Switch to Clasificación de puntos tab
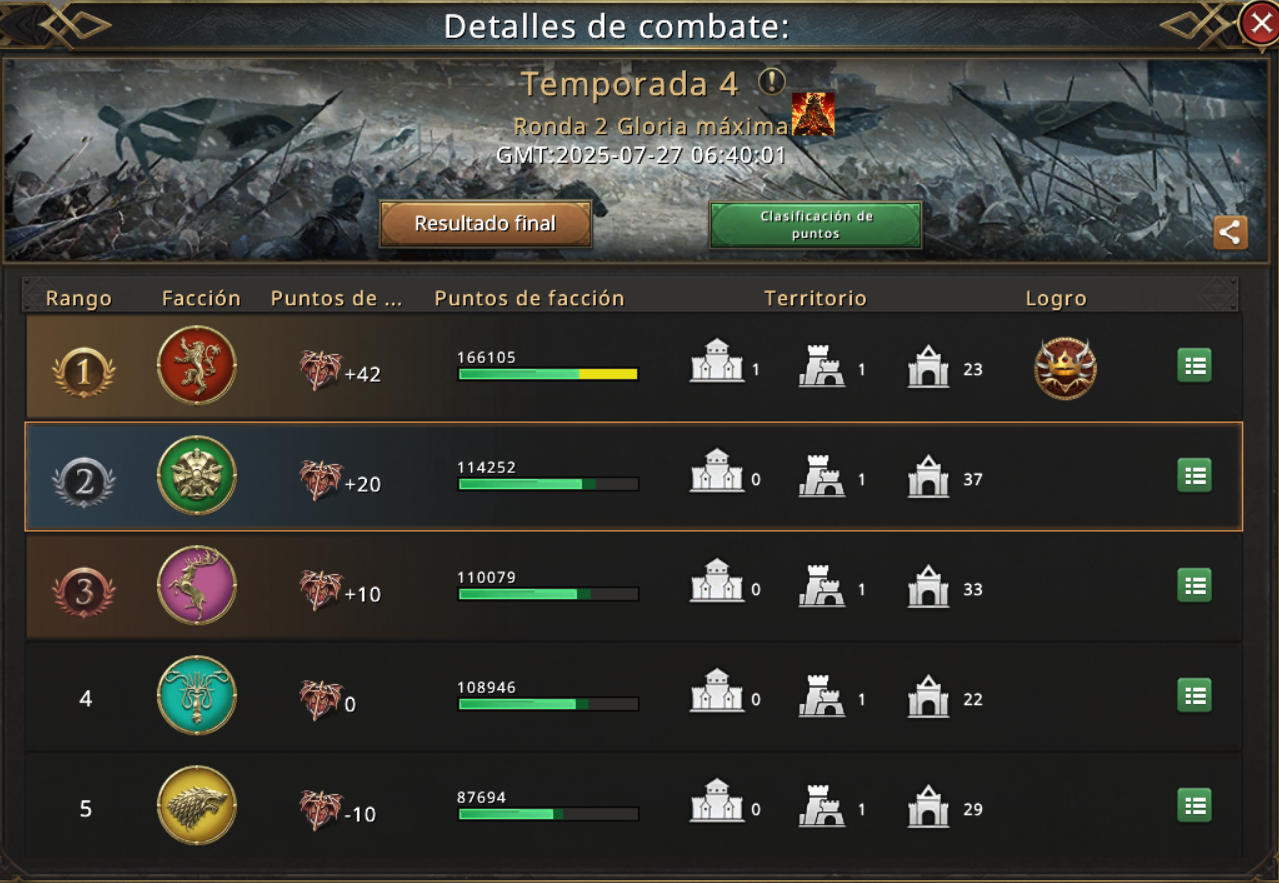The width and height of the screenshot is (1279, 883). click(816, 225)
